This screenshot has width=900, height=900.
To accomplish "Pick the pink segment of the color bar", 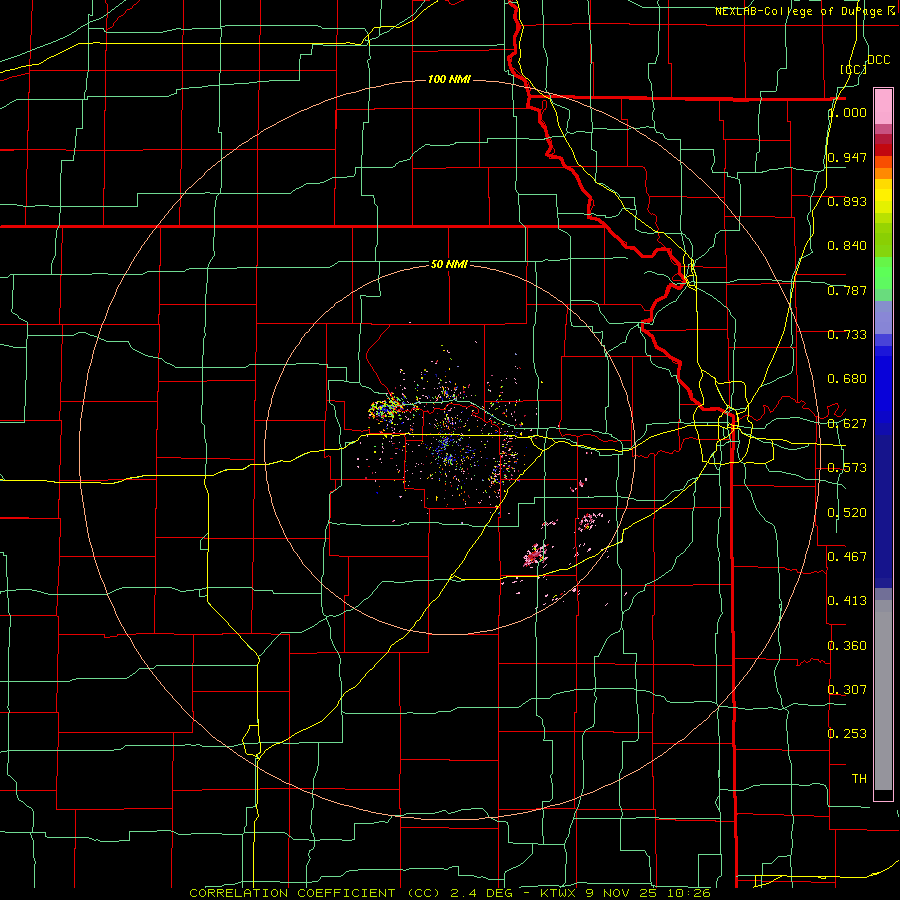I will click(x=883, y=106).
